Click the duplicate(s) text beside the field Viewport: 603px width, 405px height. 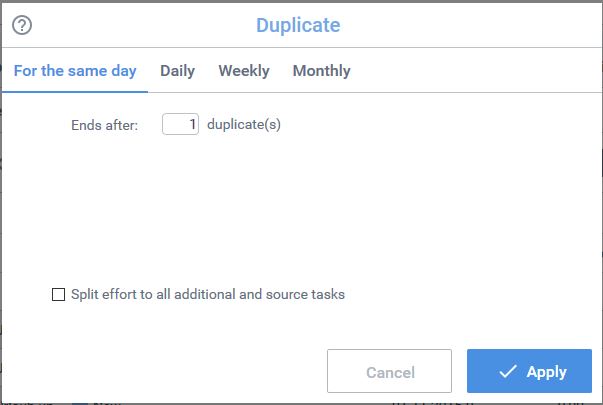point(244,124)
